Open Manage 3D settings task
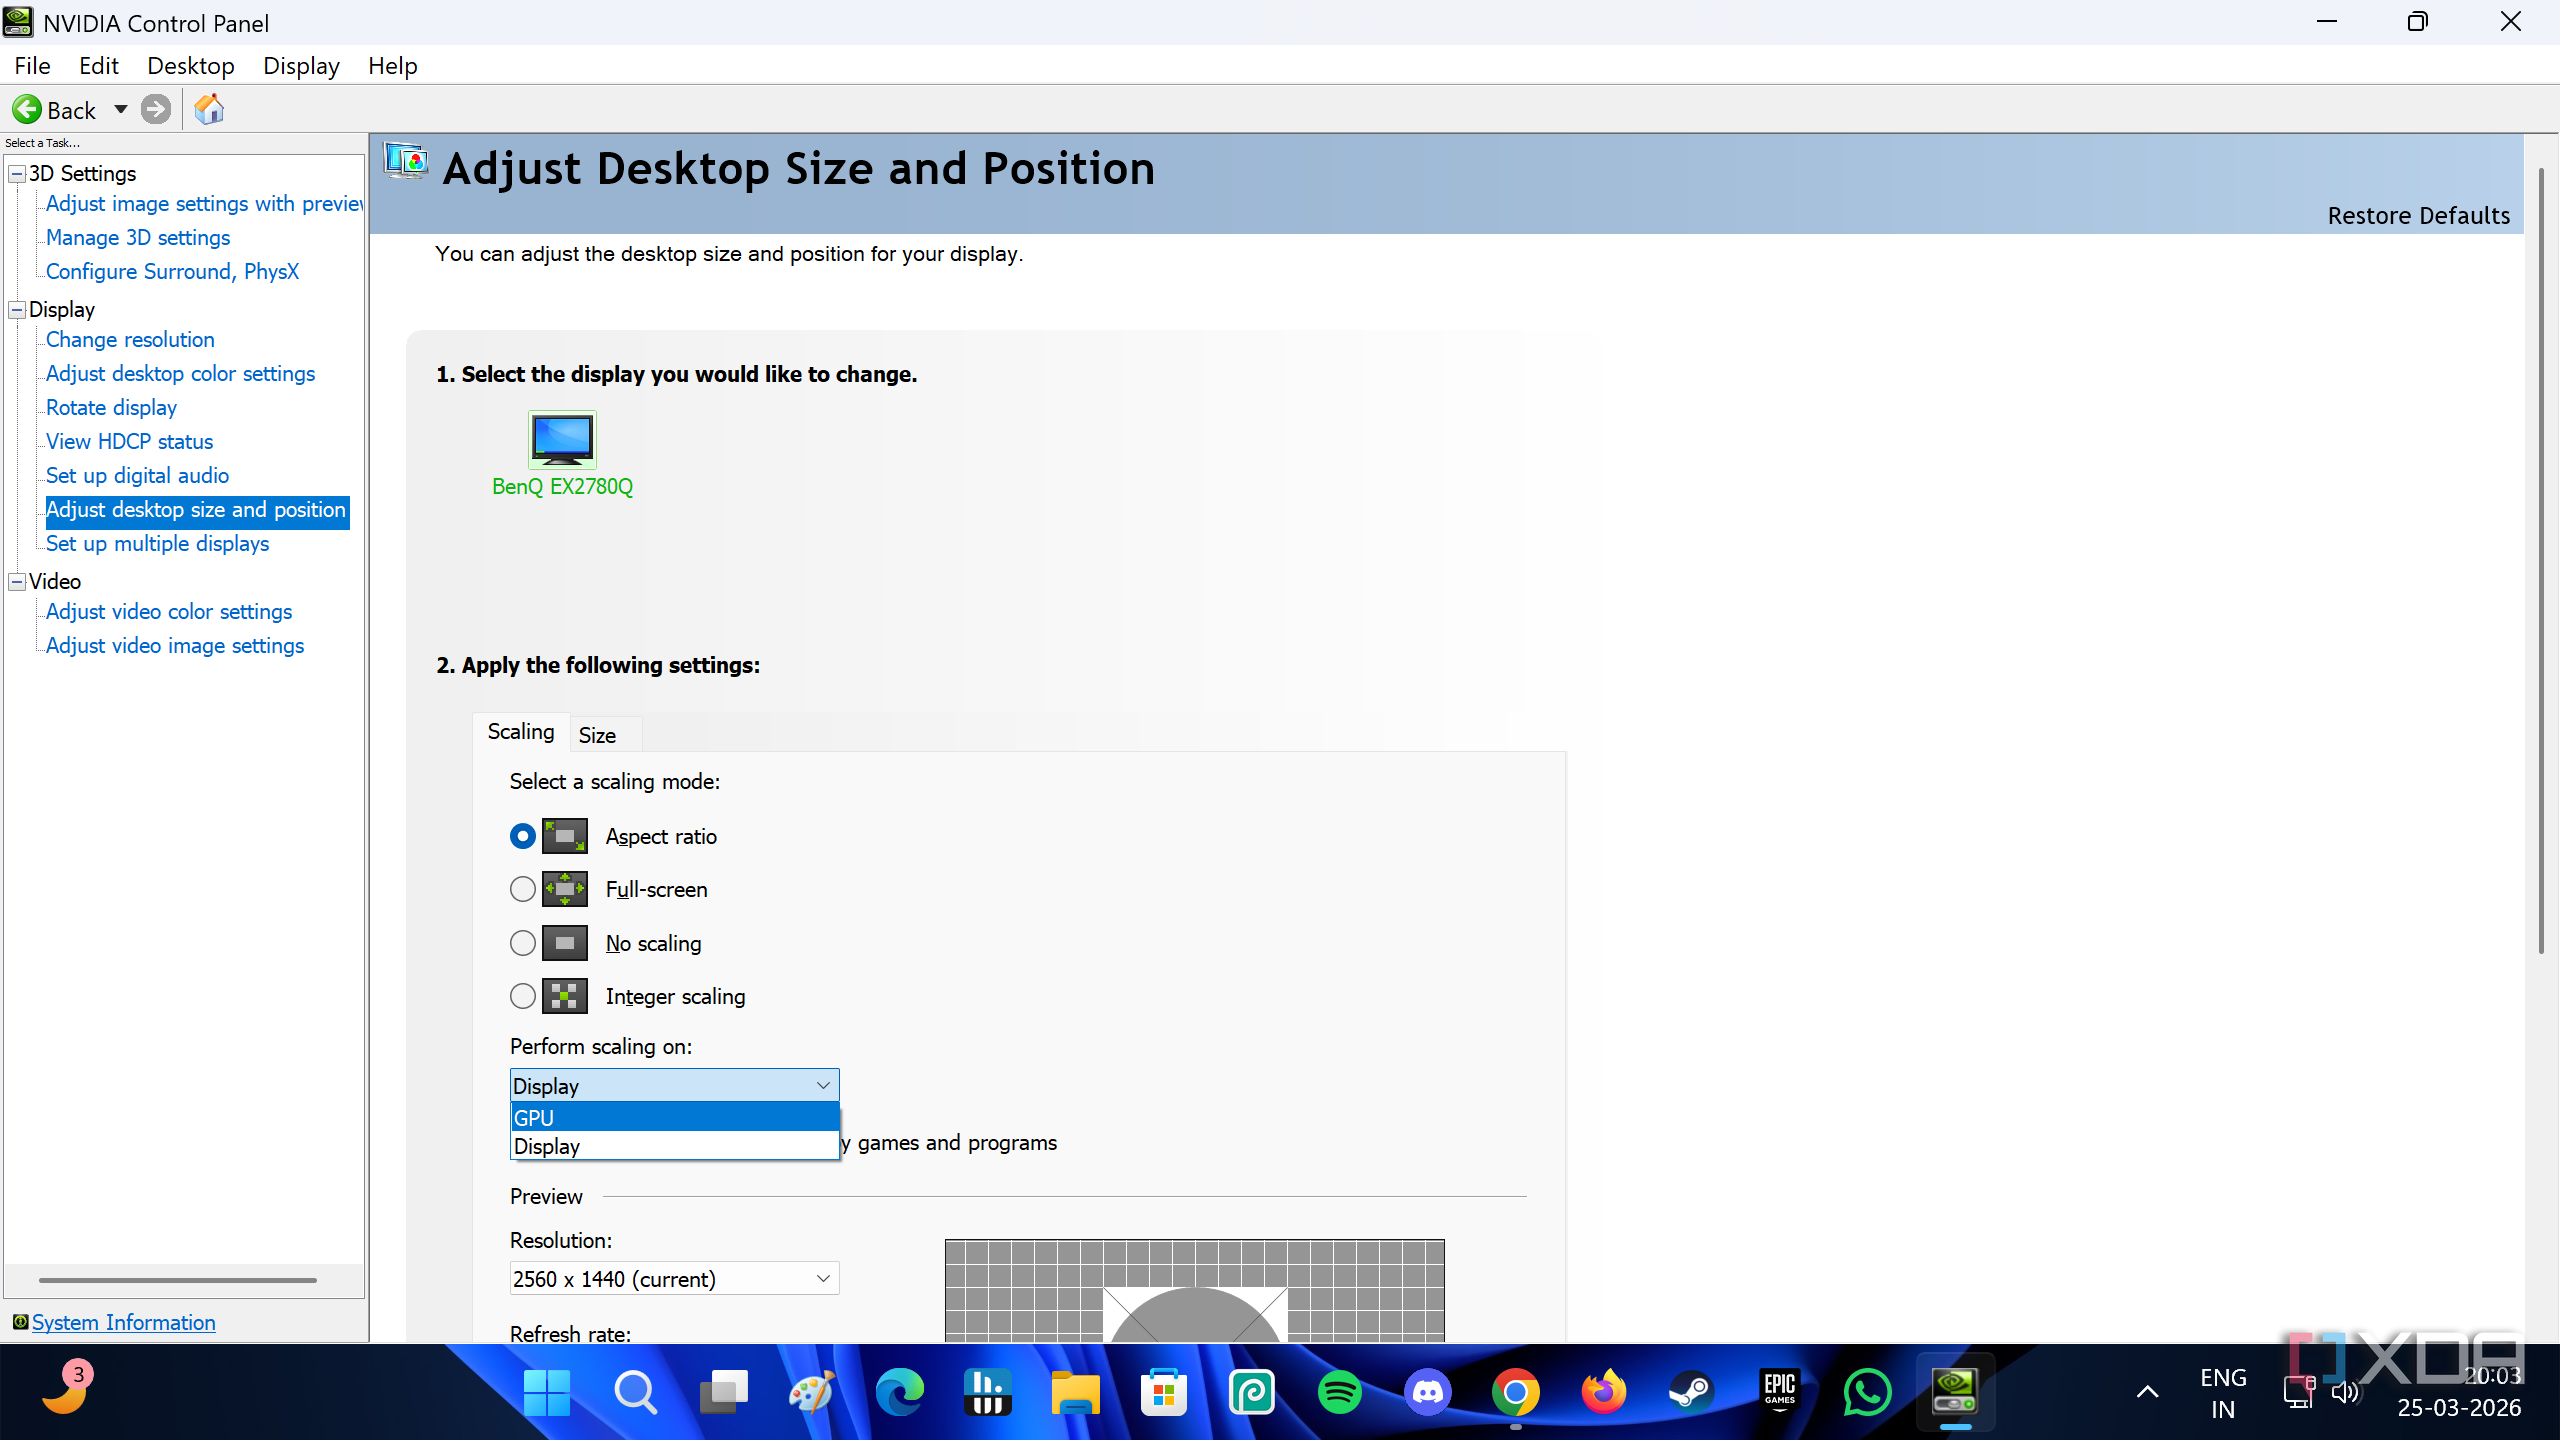The image size is (2560, 1440). coord(138,238)
